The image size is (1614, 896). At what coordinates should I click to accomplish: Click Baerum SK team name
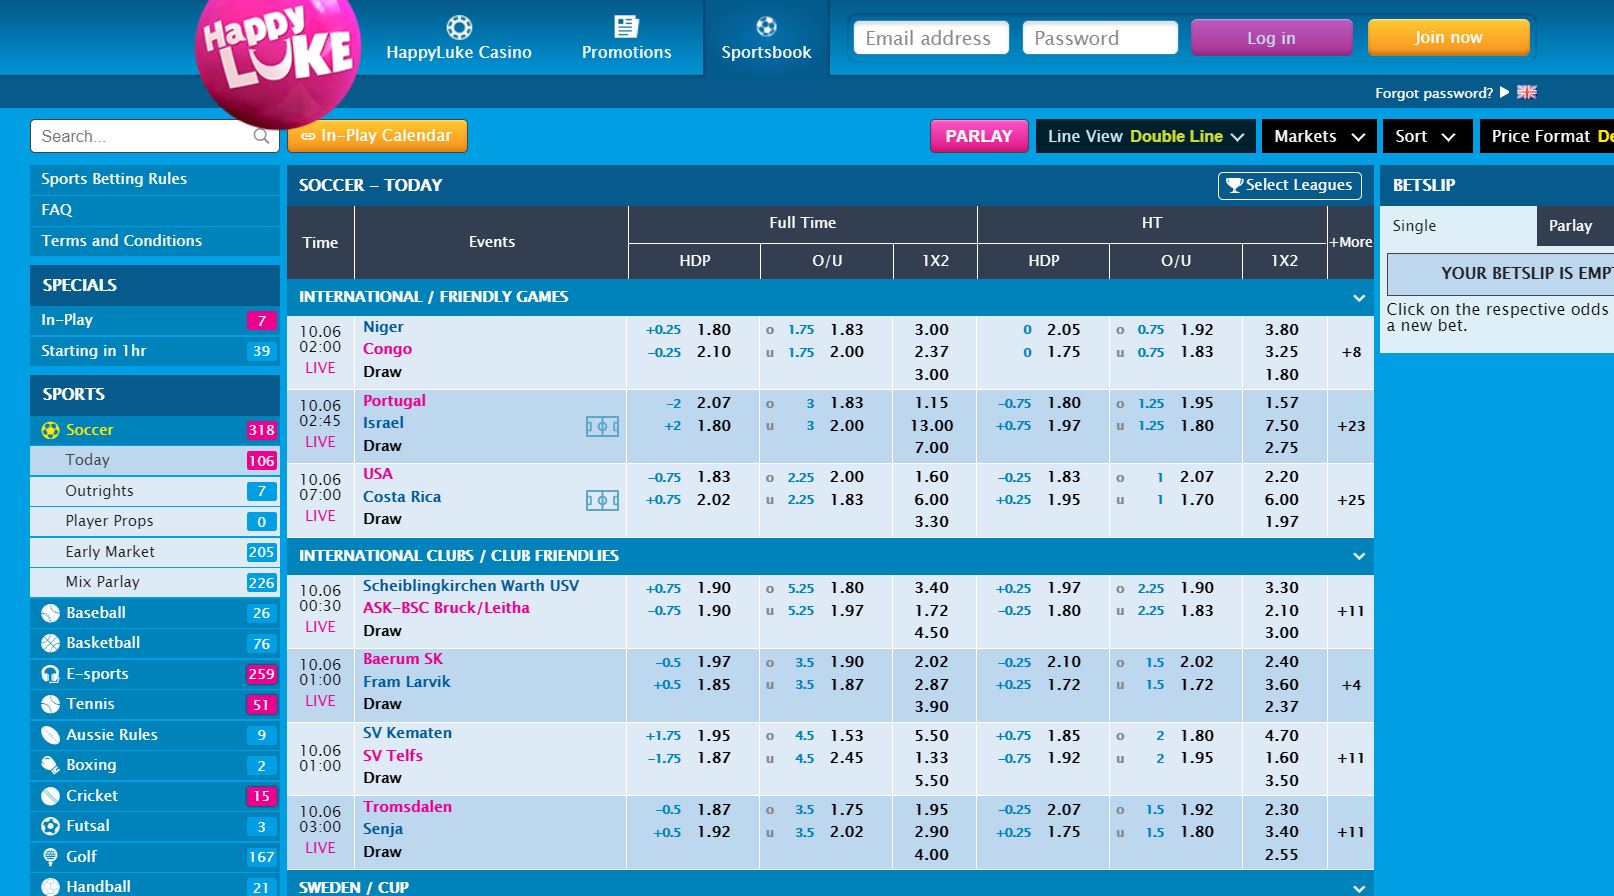(x=402, y=659)
